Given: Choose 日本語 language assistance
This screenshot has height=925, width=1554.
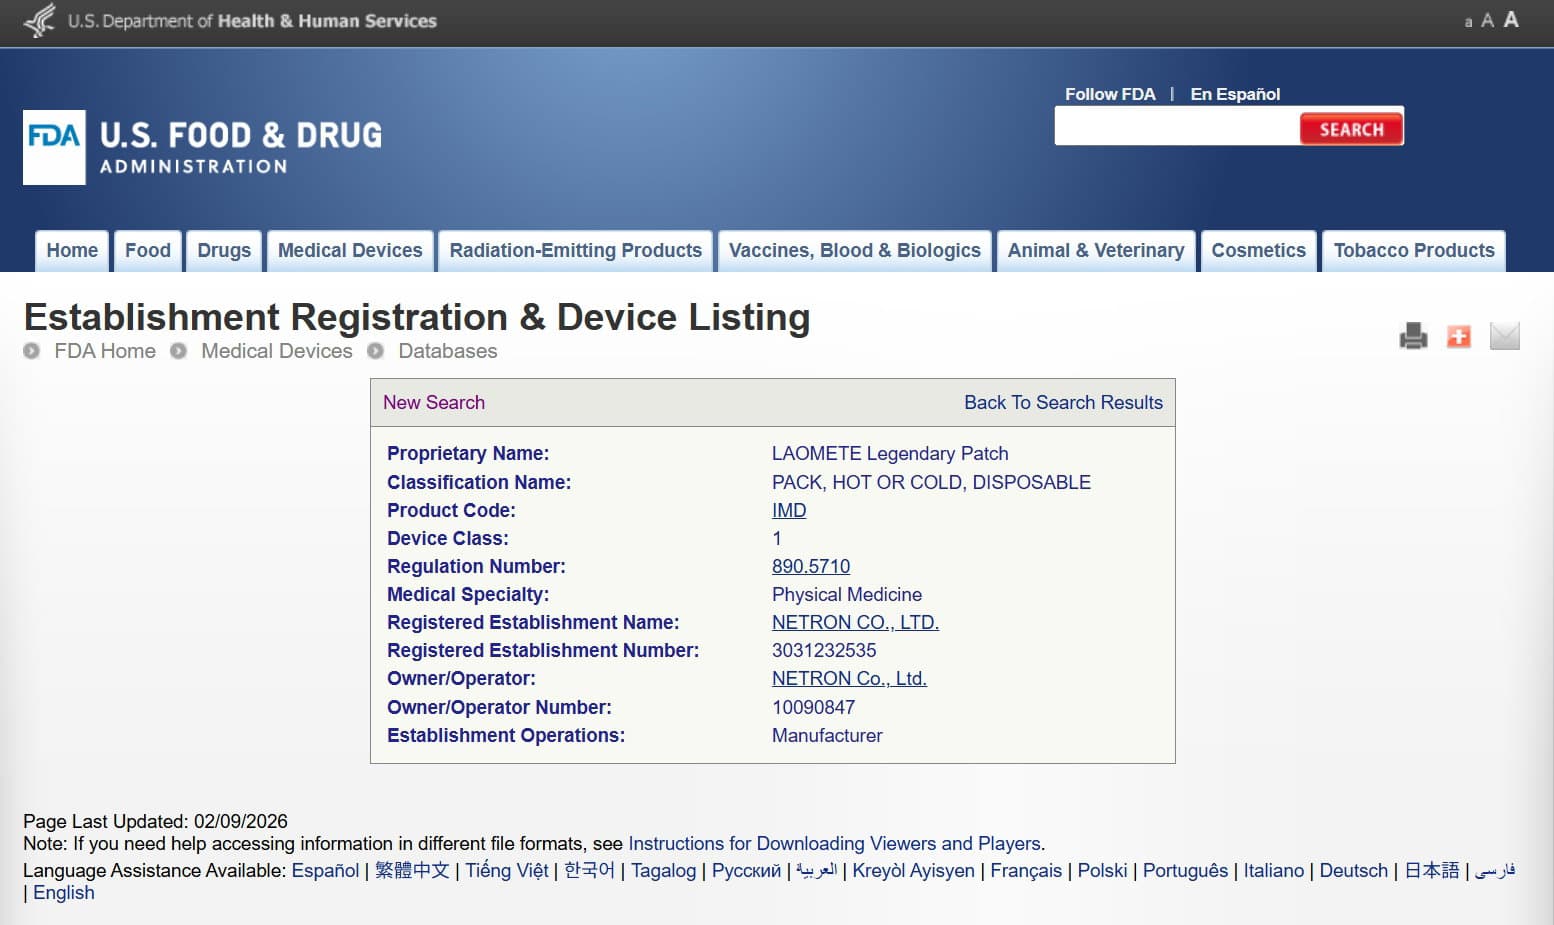Looking at the screenshot, I should click(1432, 870).
